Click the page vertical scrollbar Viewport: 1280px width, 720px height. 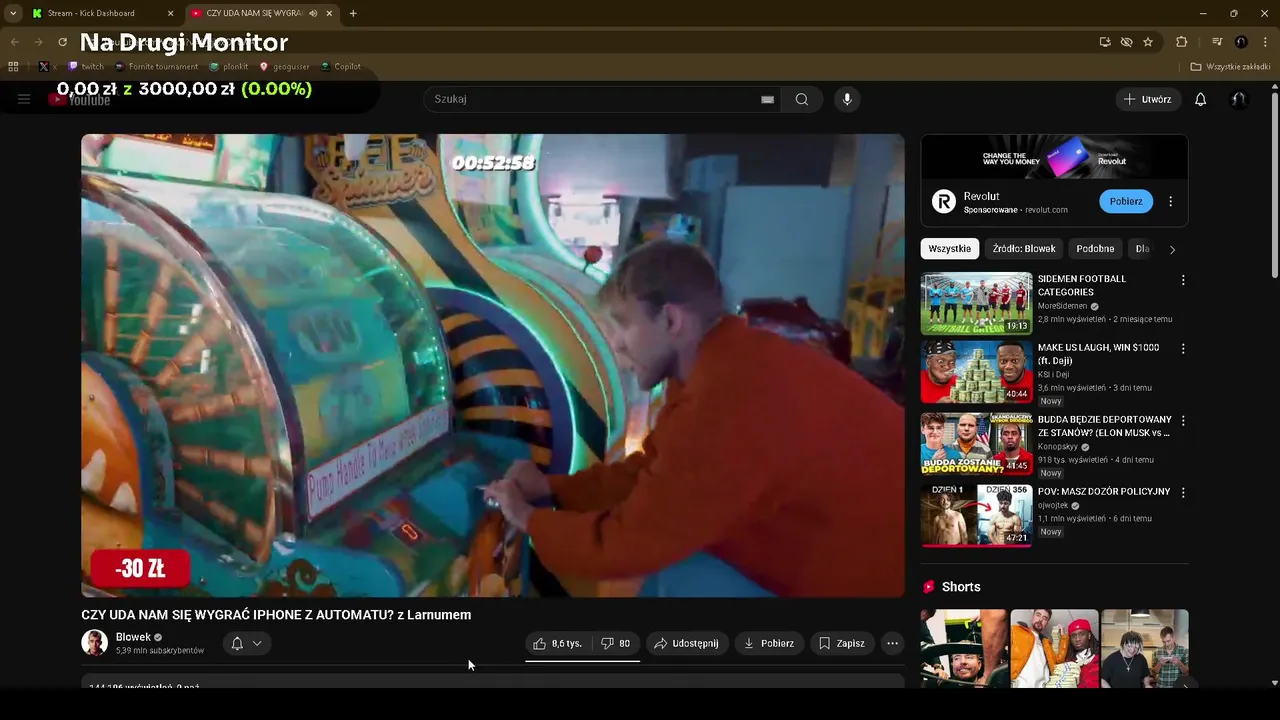point(1274,185)
